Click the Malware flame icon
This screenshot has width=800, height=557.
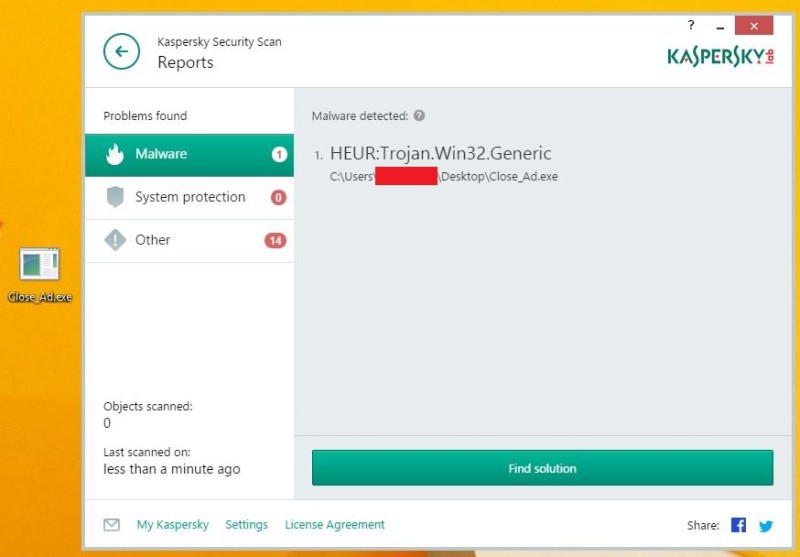point(115,154)
